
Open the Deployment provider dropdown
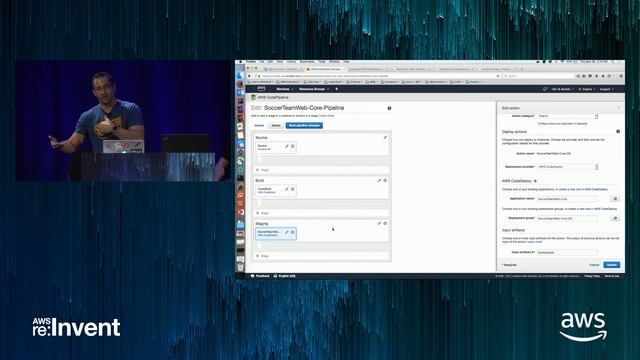[x=567, y=167]
